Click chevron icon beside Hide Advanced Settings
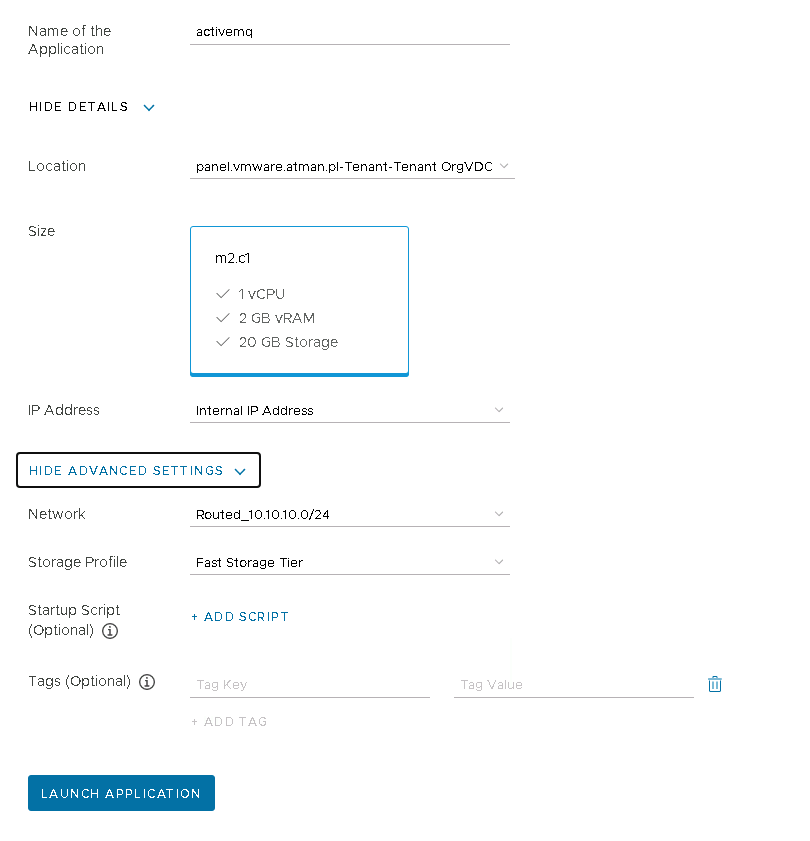Image resolution: width=810 pixels, height=841 pixels. [239, 471]
